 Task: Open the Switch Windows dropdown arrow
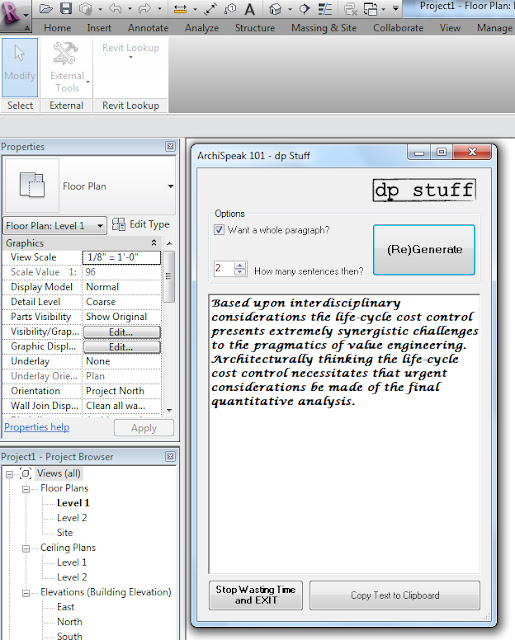click(x=383, y=9)
